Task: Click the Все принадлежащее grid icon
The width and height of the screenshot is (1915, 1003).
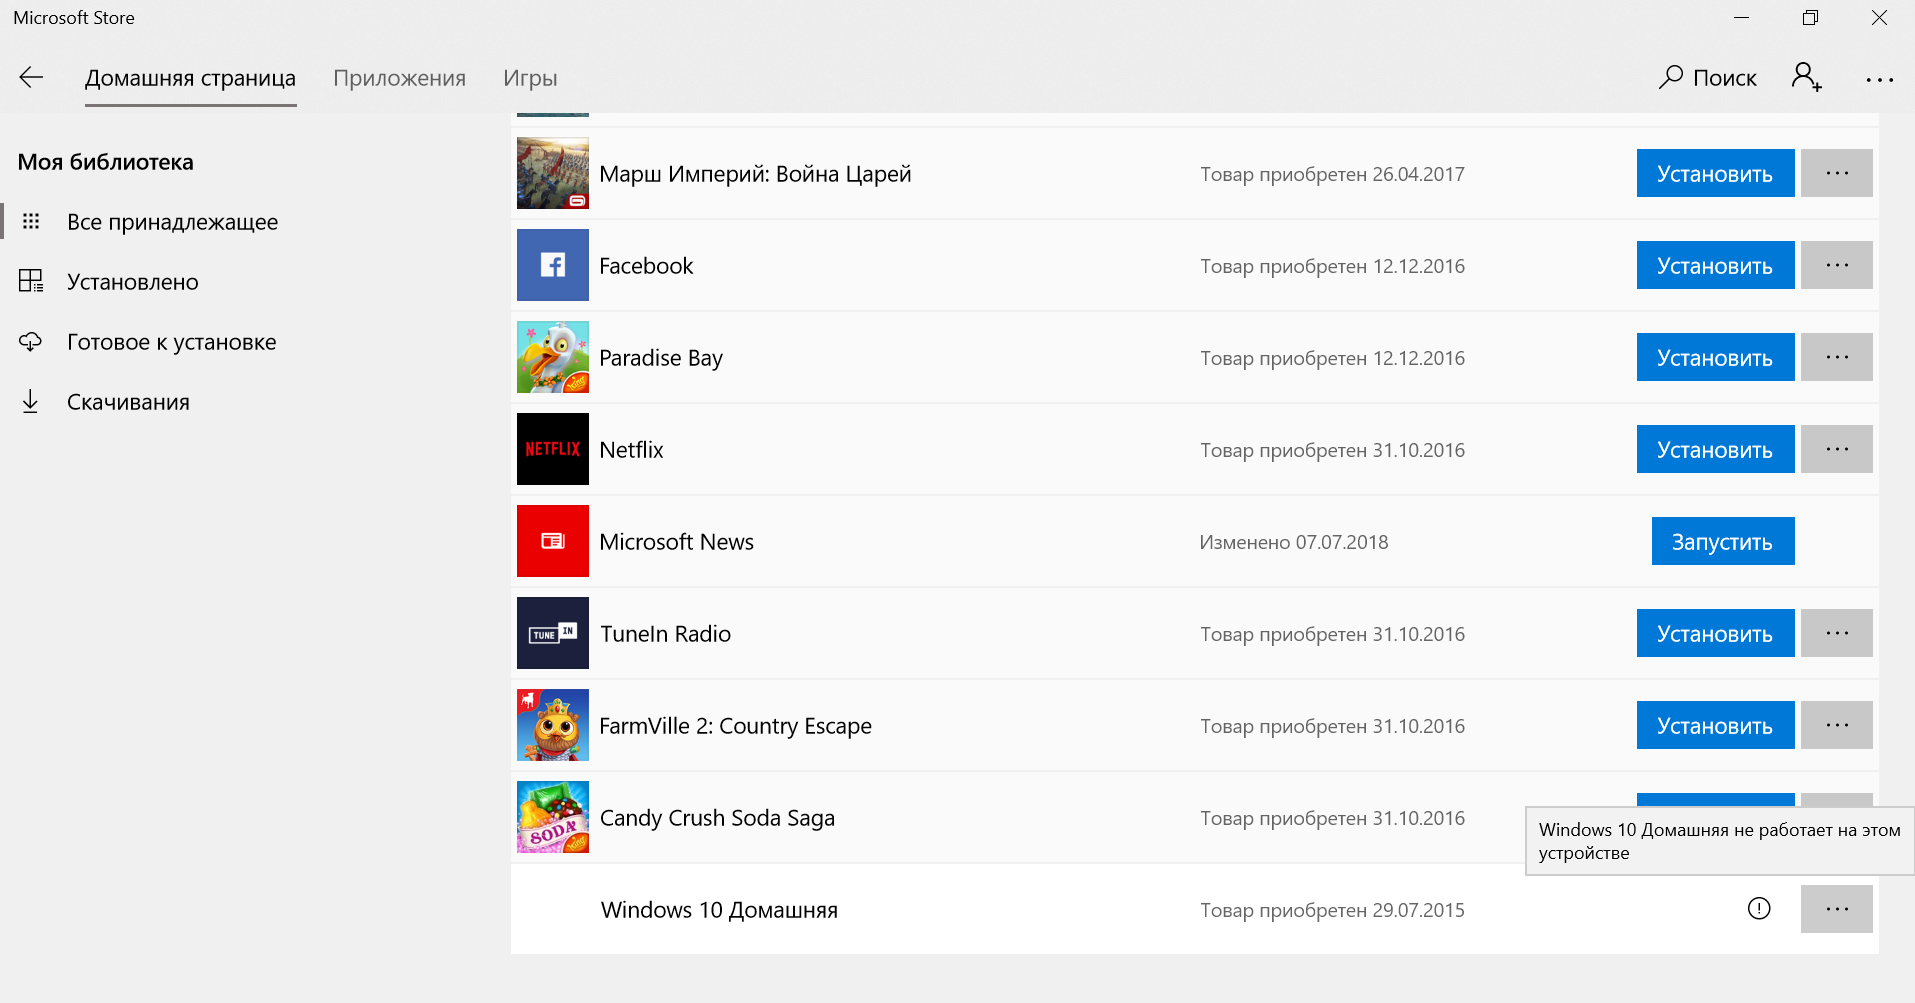Action: point(31,221)
